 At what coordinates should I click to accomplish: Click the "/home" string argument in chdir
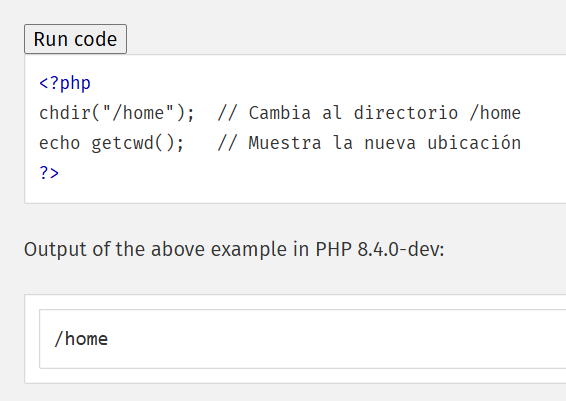tap(138, 113)
